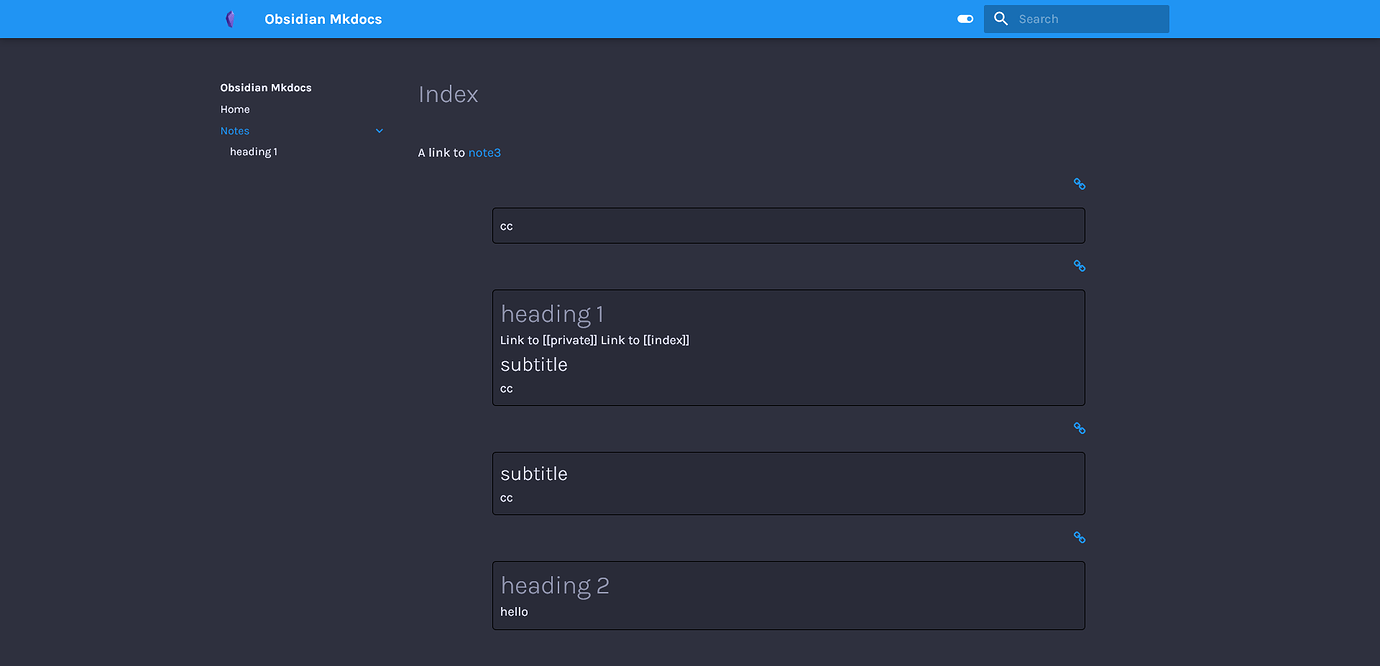The width and height of the screenshot is (1380, 666).
Task: Click the Obsidian Mkdocs site title in header
Action: point(322,18)
